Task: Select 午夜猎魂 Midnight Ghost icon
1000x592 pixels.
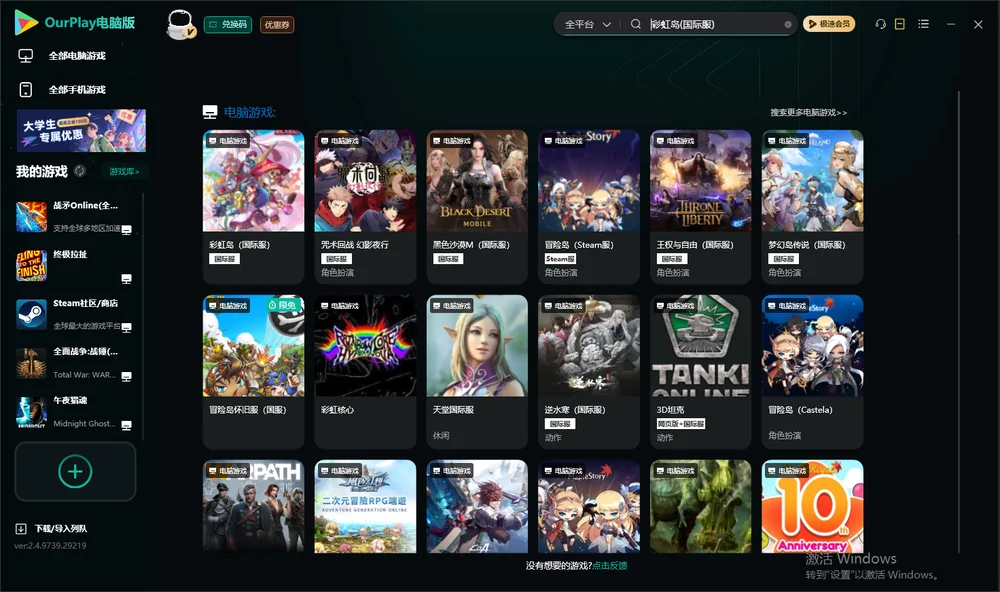Action: coord(31,412)
